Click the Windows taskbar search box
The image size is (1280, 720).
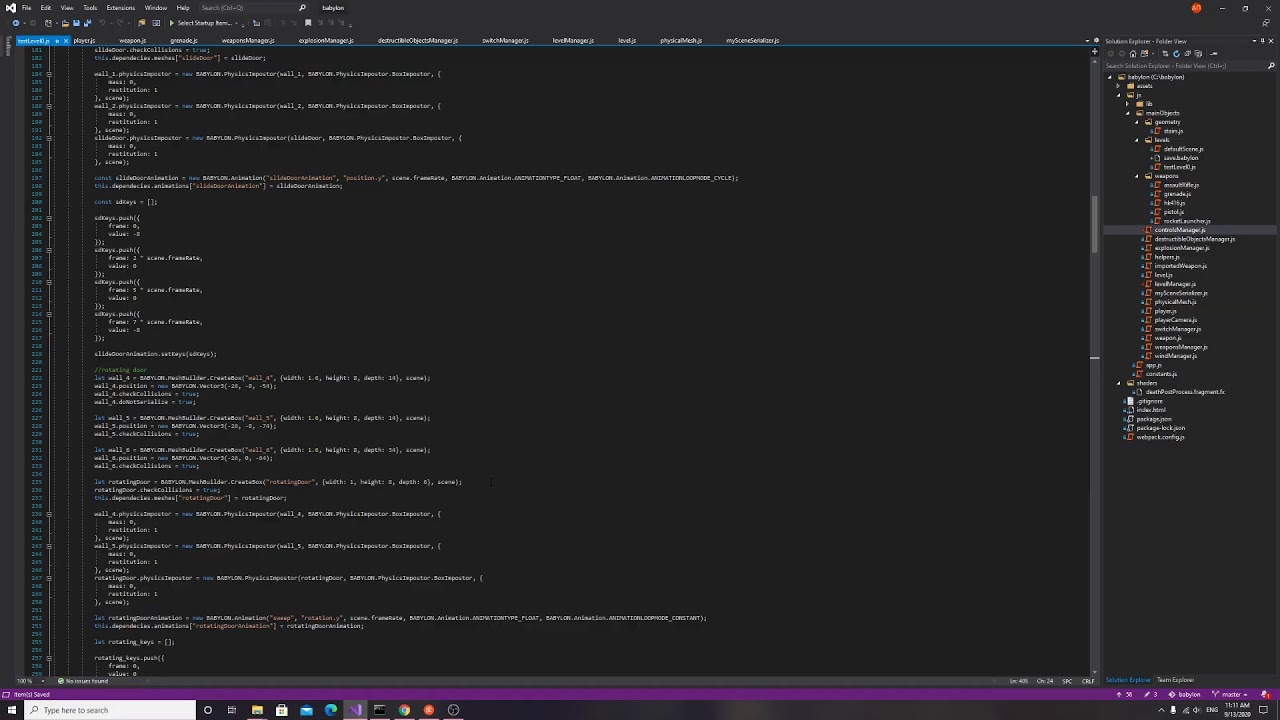[110, 710]
